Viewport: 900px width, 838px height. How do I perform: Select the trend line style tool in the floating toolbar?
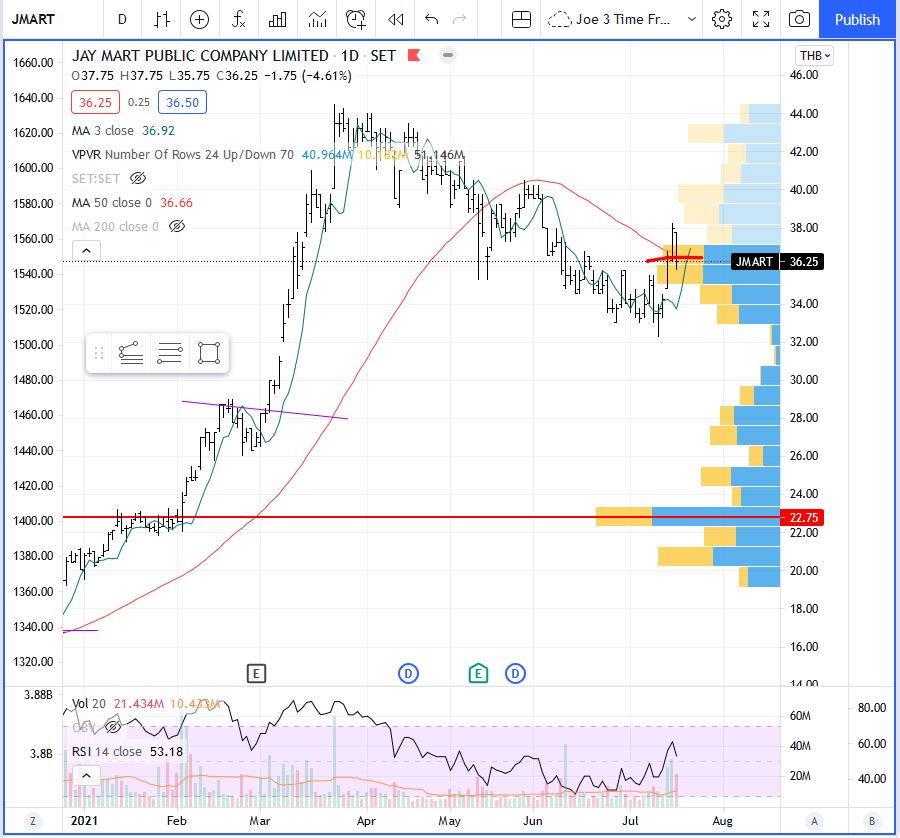[131, 353]
